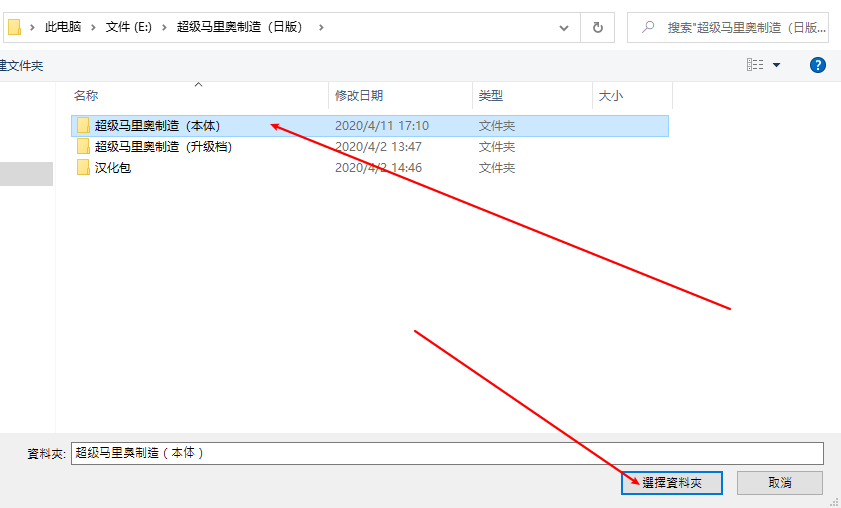The image size is (841, 508).
Task: Click the new folder toolbar button
Action: tap(21, 65)
